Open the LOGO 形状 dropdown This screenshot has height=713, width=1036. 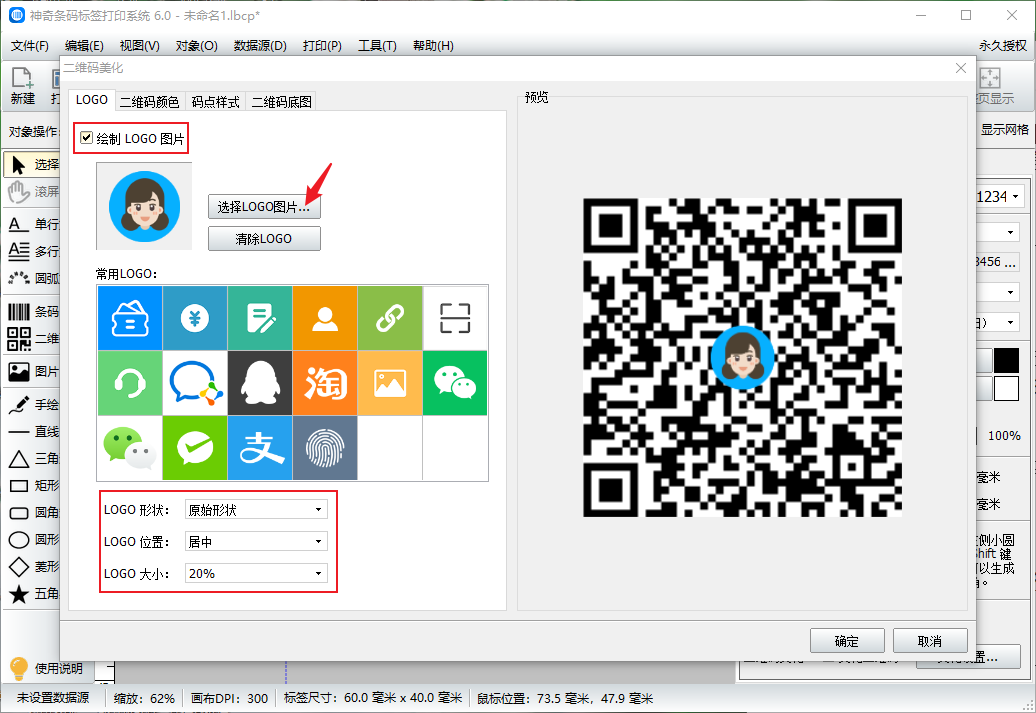tap(256, 509)
